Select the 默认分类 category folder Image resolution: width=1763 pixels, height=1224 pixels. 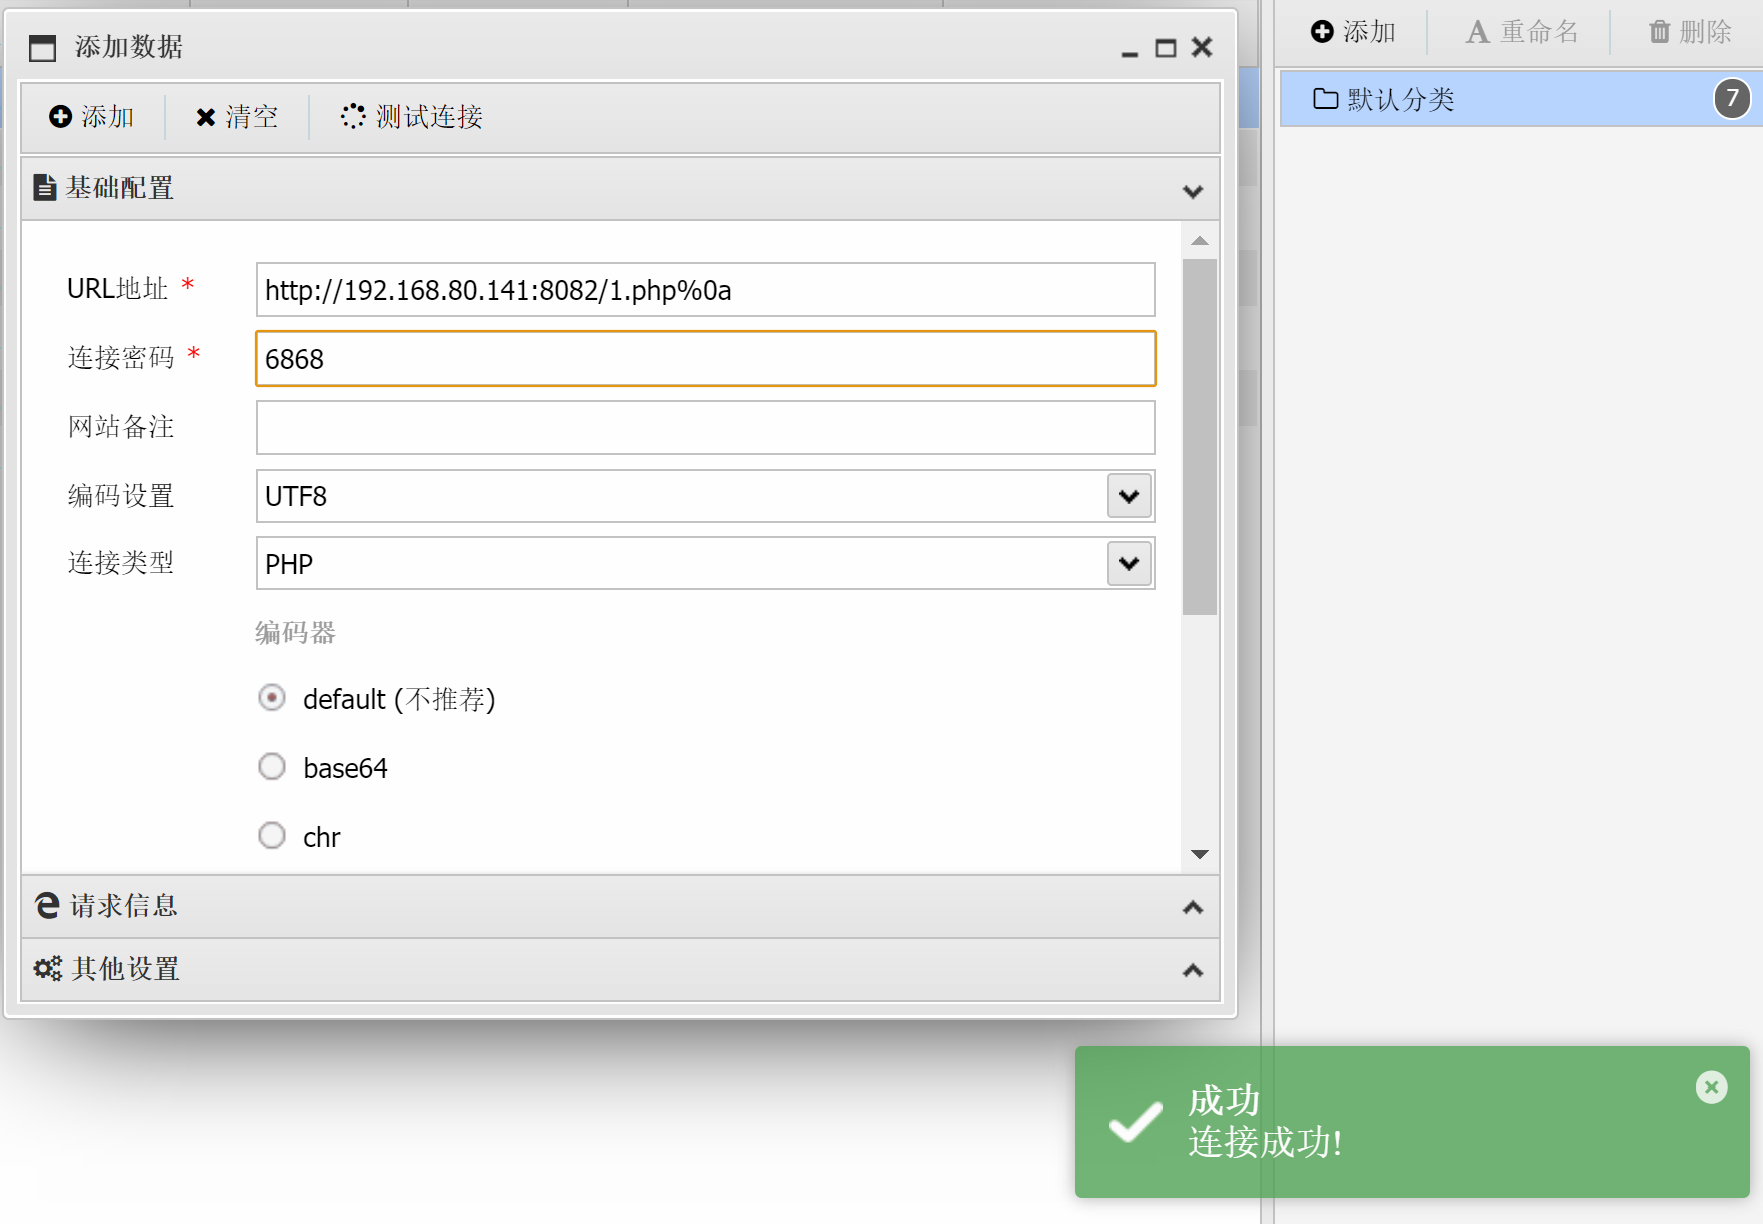point(1520,99)
